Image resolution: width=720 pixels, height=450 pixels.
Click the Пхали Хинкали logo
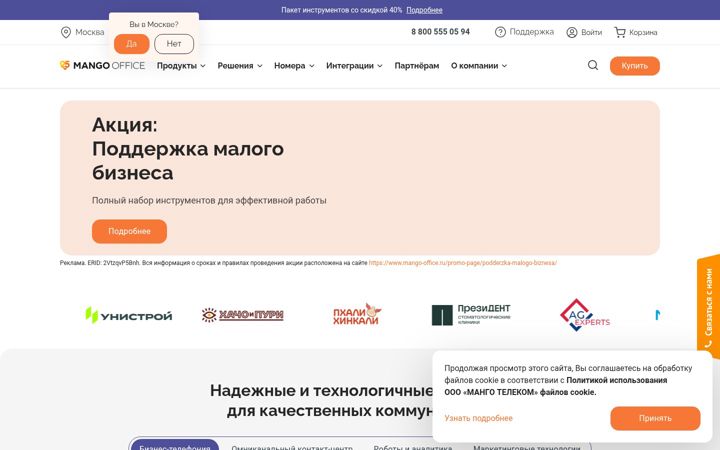click(x=357, y=314)
